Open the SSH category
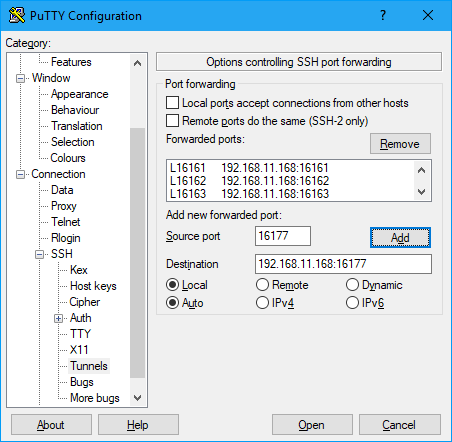 (x=62, y=254)
